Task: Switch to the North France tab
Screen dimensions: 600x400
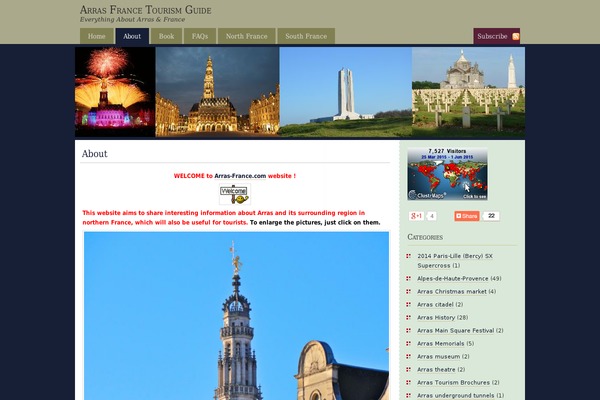Action: [246, 36]
